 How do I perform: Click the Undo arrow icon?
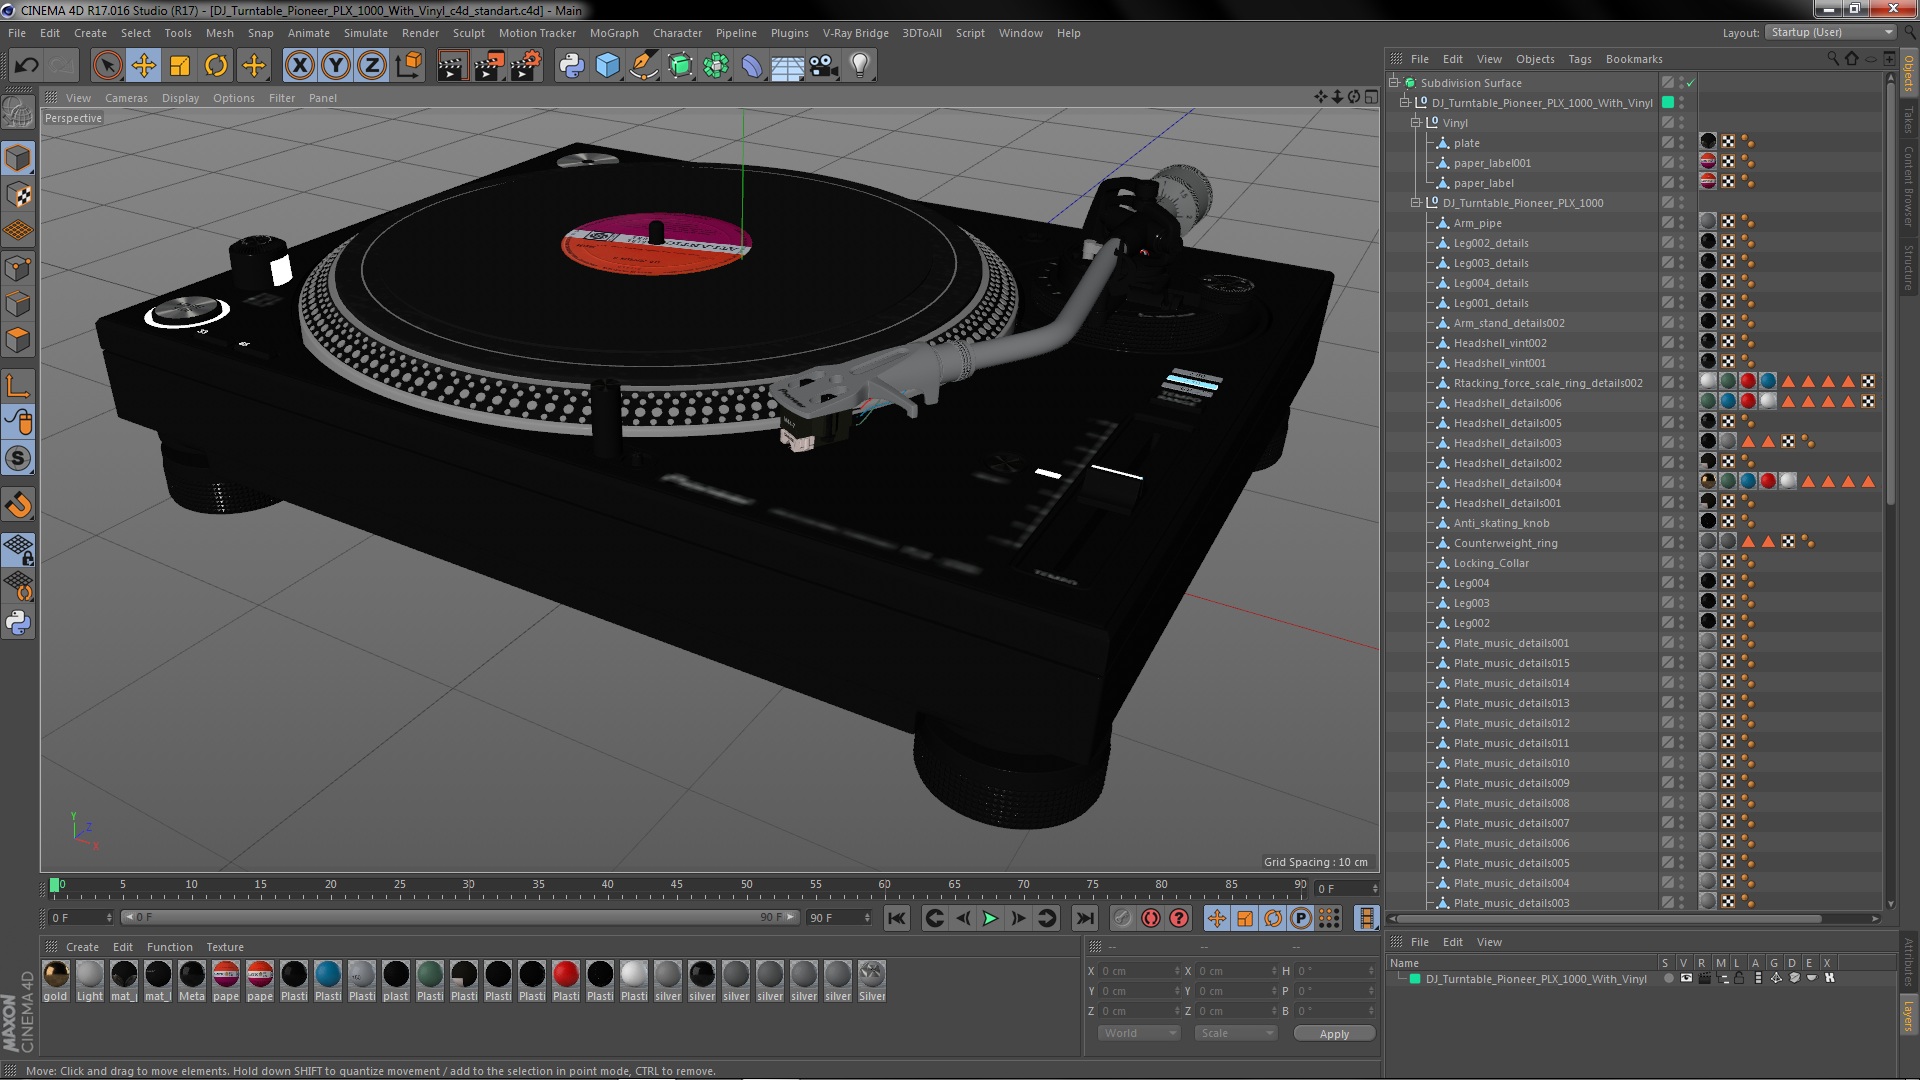tap(26, 66)
